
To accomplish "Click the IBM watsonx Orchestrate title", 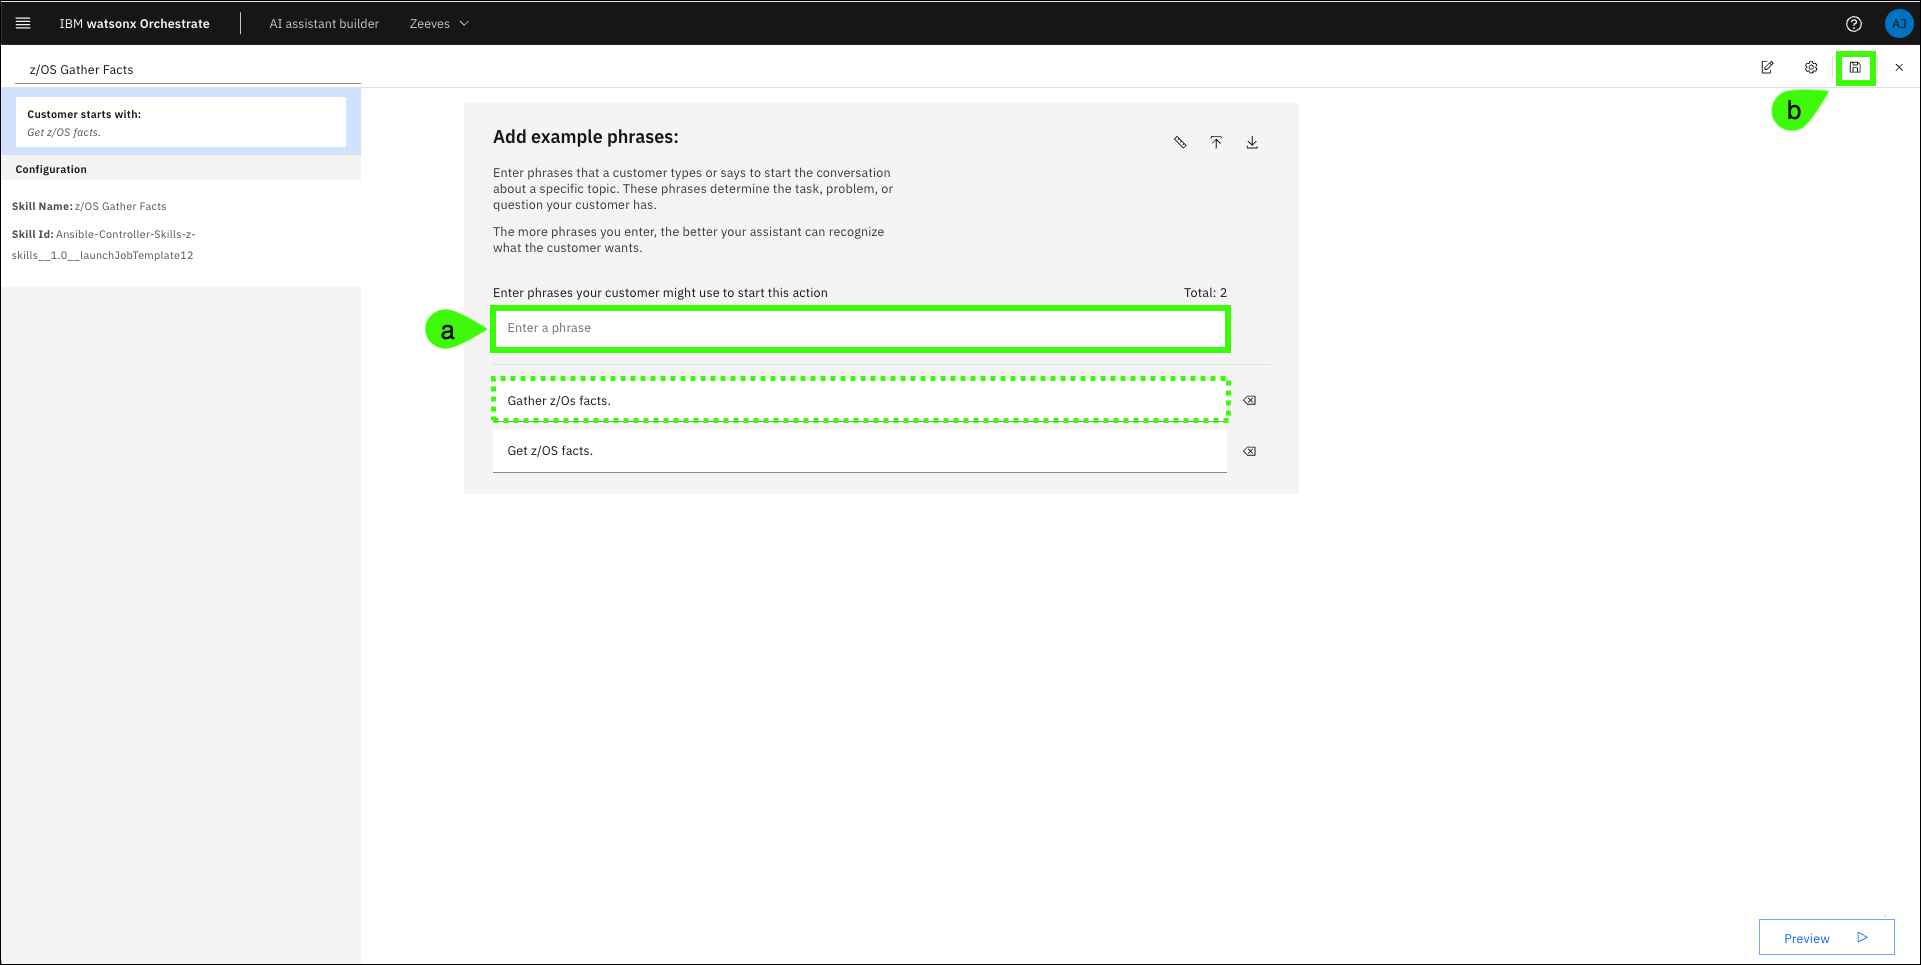I will click(134, 24).
